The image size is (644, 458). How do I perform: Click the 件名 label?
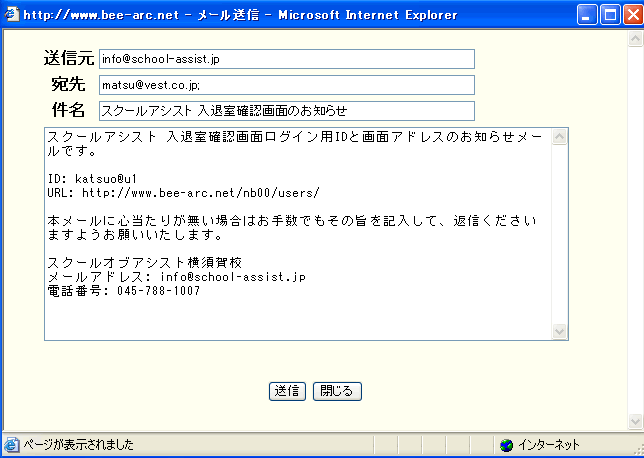[x=68, y=110]
